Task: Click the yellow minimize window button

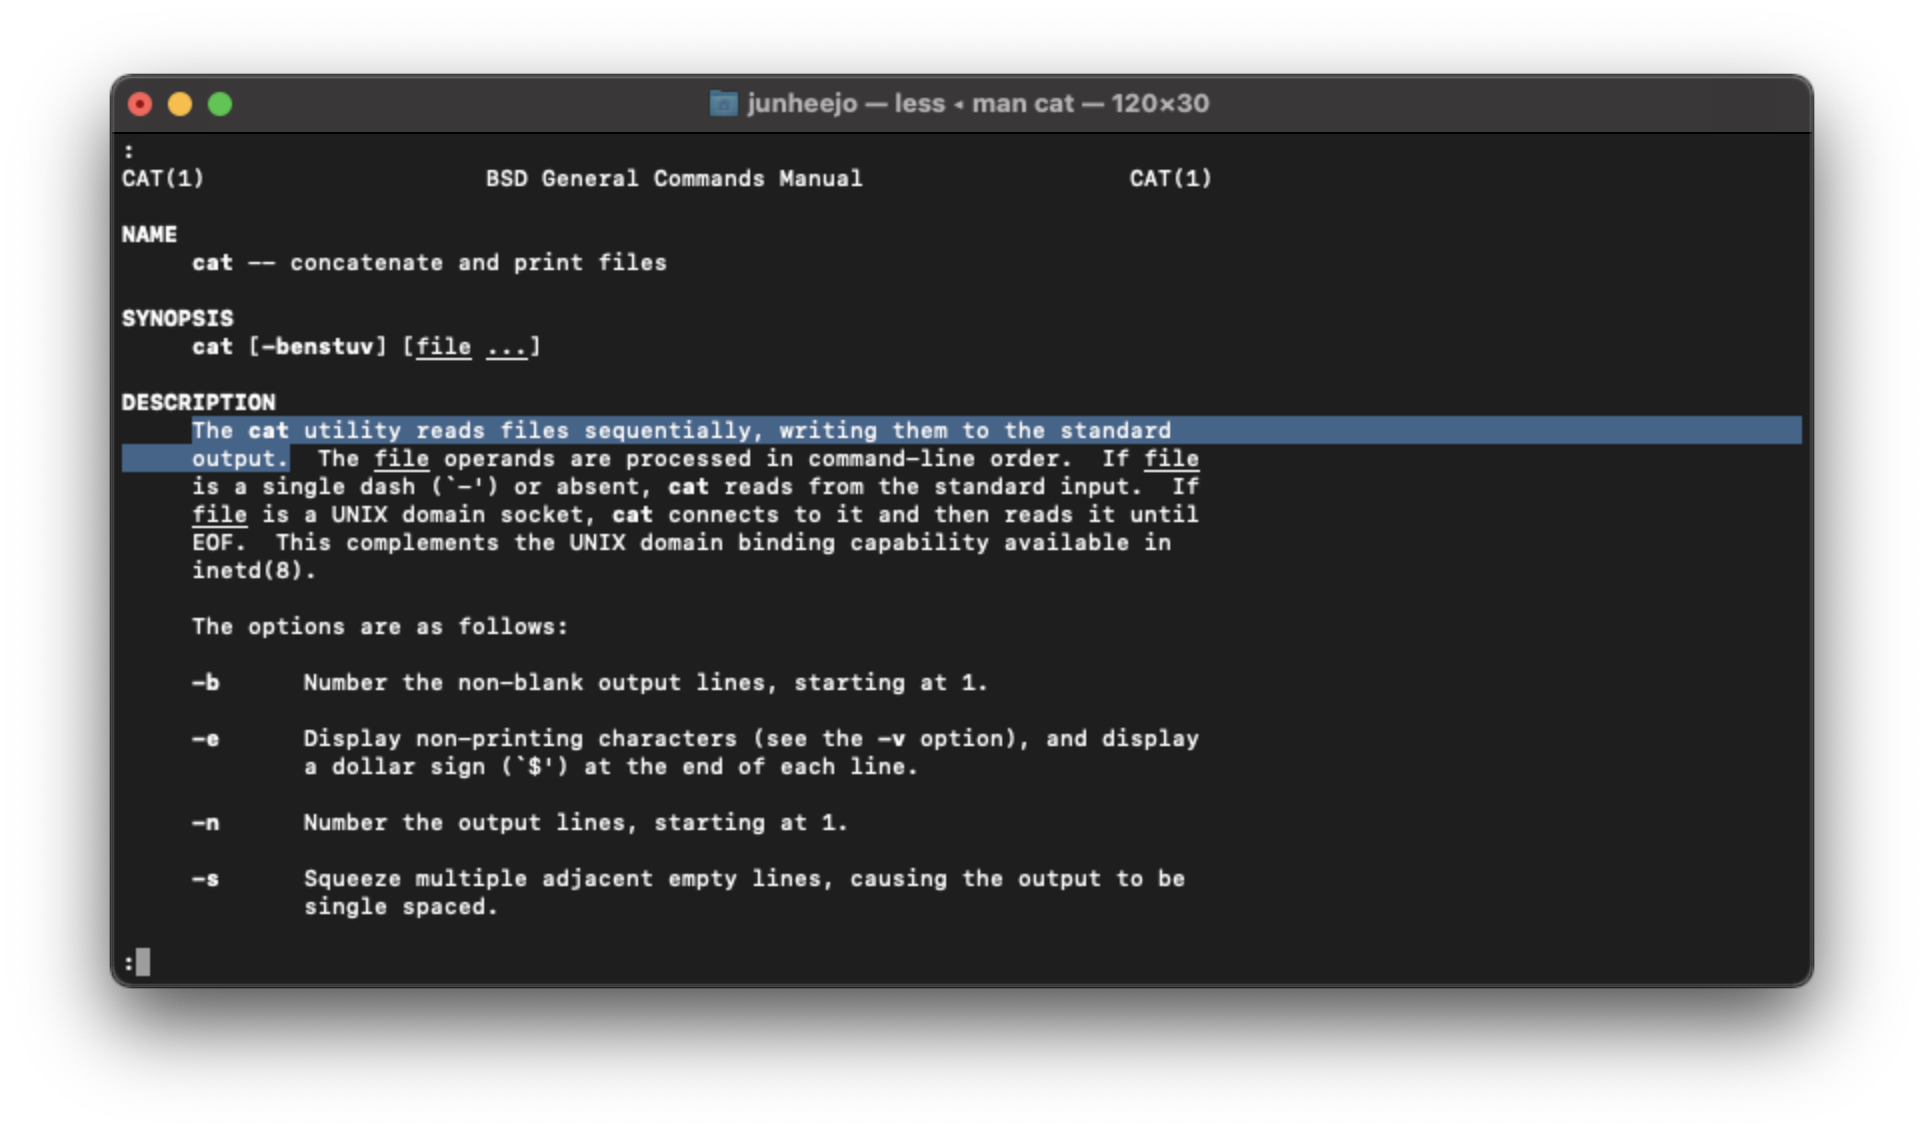Action: (x=180, y=104)
